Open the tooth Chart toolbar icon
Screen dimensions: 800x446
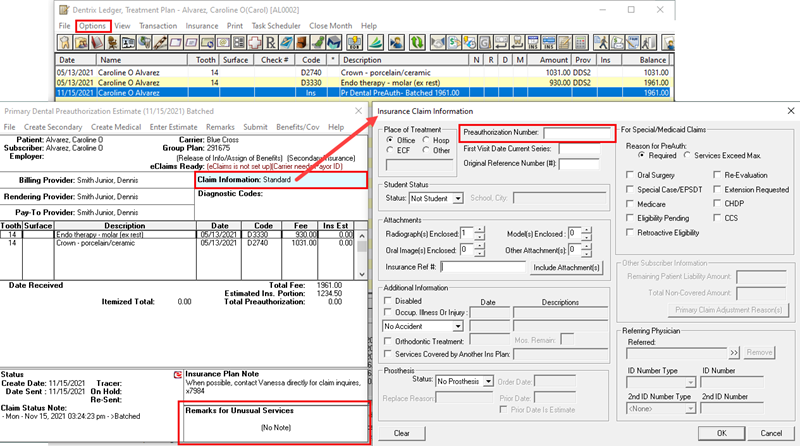click(65, 43)
